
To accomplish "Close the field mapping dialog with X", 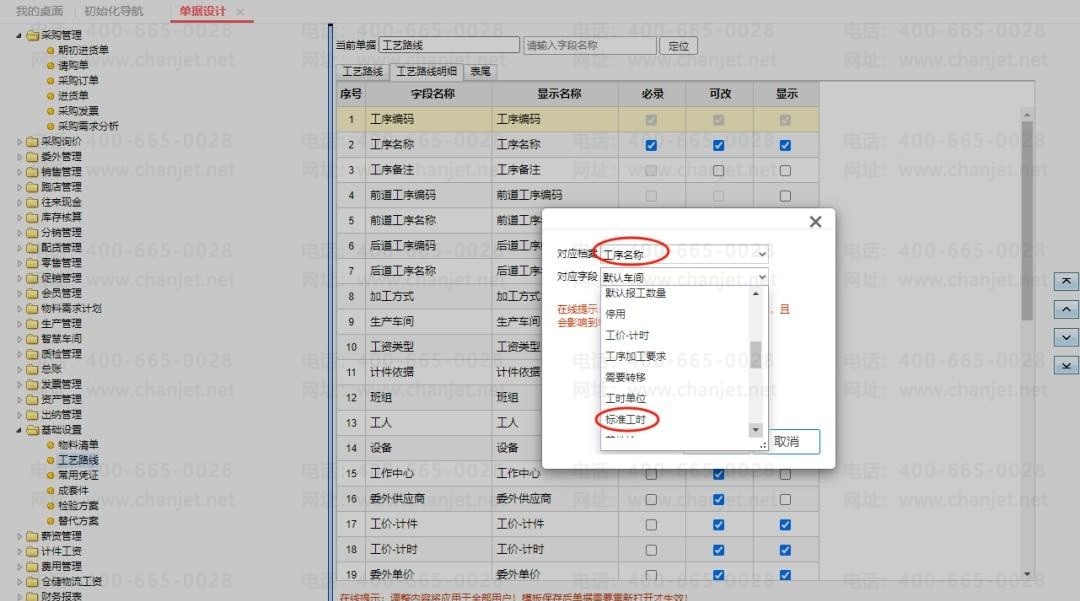I will point(816,222).
